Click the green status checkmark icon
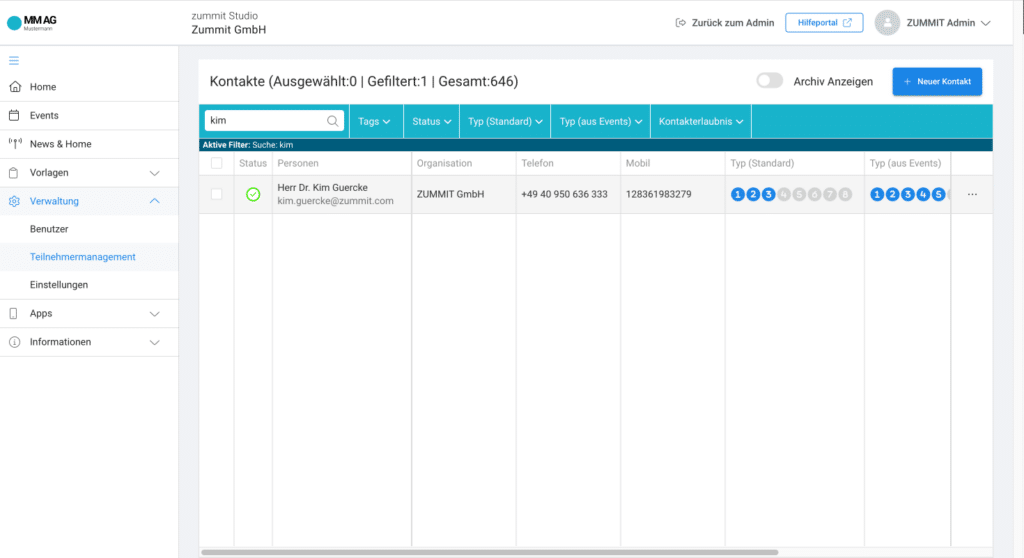The width and height of the screenshot is (1024, 558). pyautogui.click(x=253, y=194)
